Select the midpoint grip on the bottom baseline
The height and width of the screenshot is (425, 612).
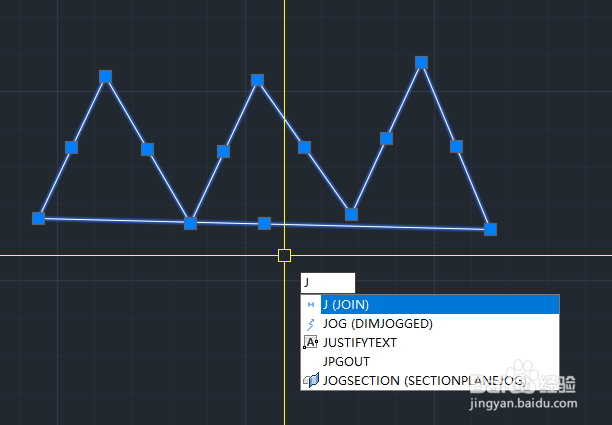(x=264, y=224)
